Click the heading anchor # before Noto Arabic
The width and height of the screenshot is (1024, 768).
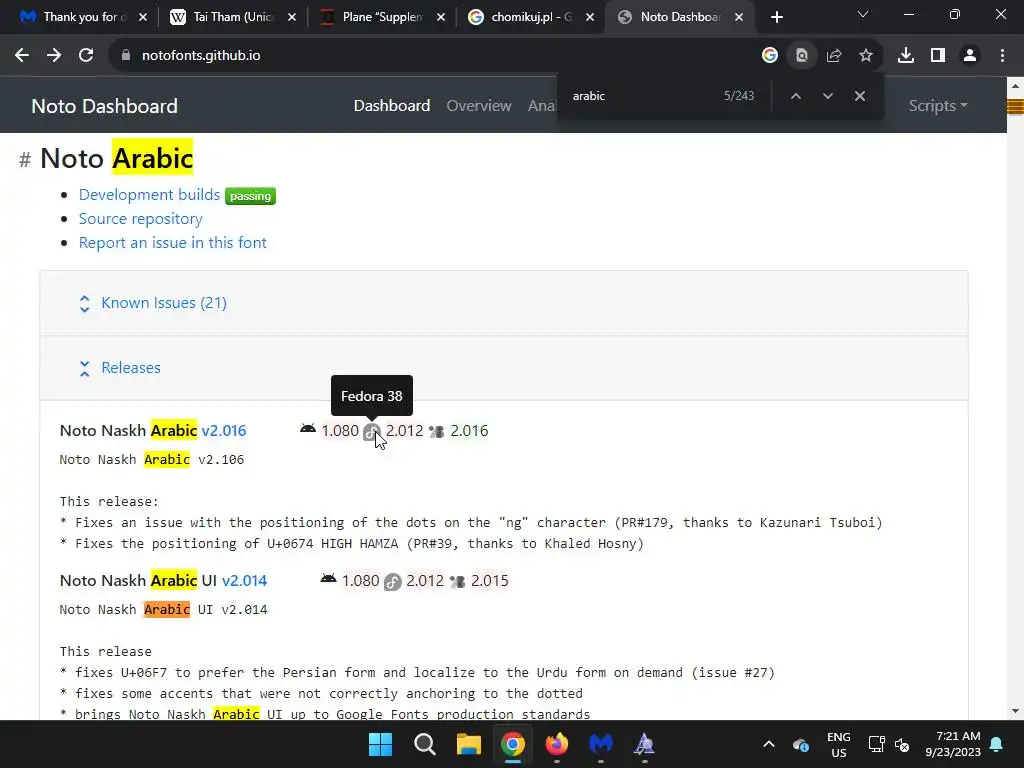click(x=25, y=159)
